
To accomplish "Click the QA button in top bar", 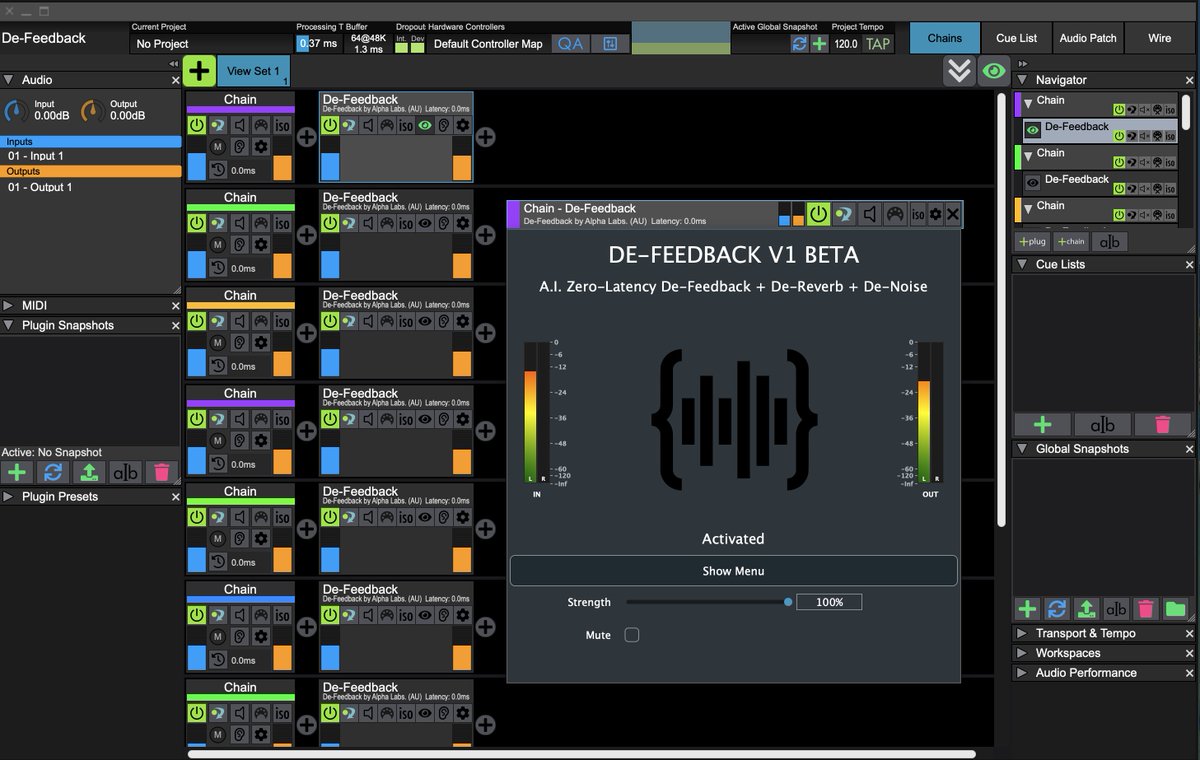I will pyautogui.click(x=570, y=44).
